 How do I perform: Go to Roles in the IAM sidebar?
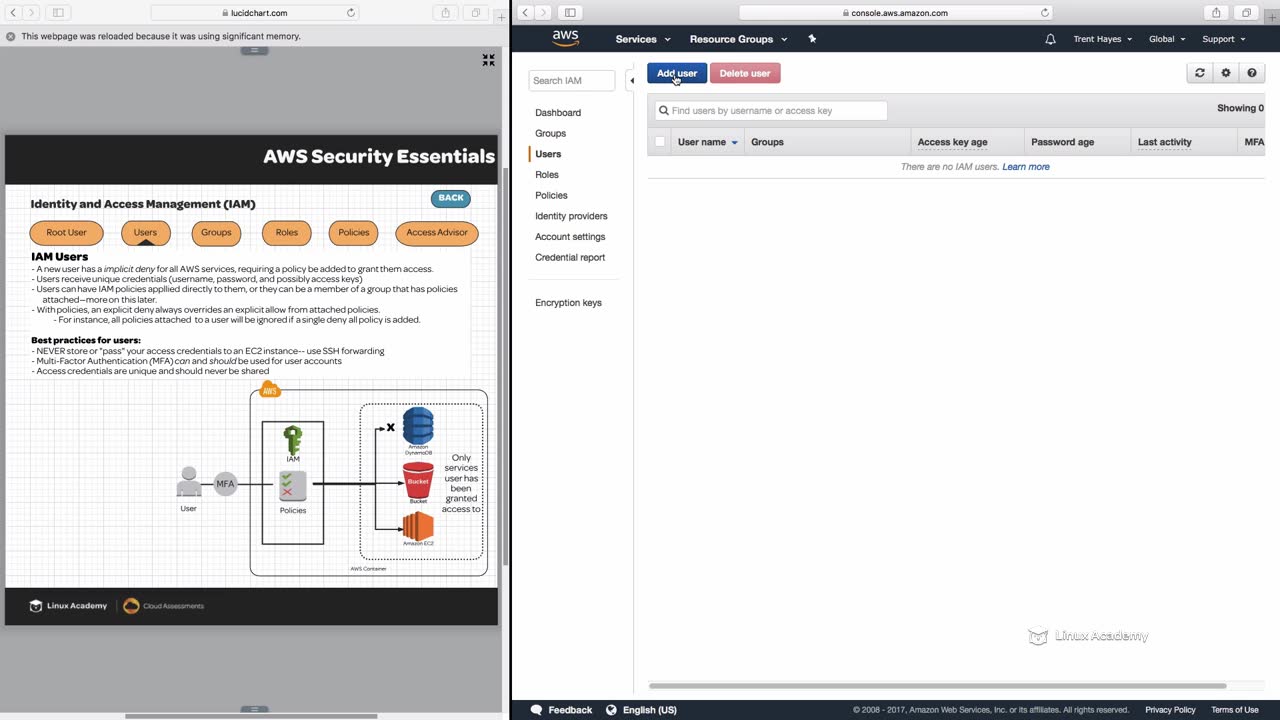[x=547, y=175]
